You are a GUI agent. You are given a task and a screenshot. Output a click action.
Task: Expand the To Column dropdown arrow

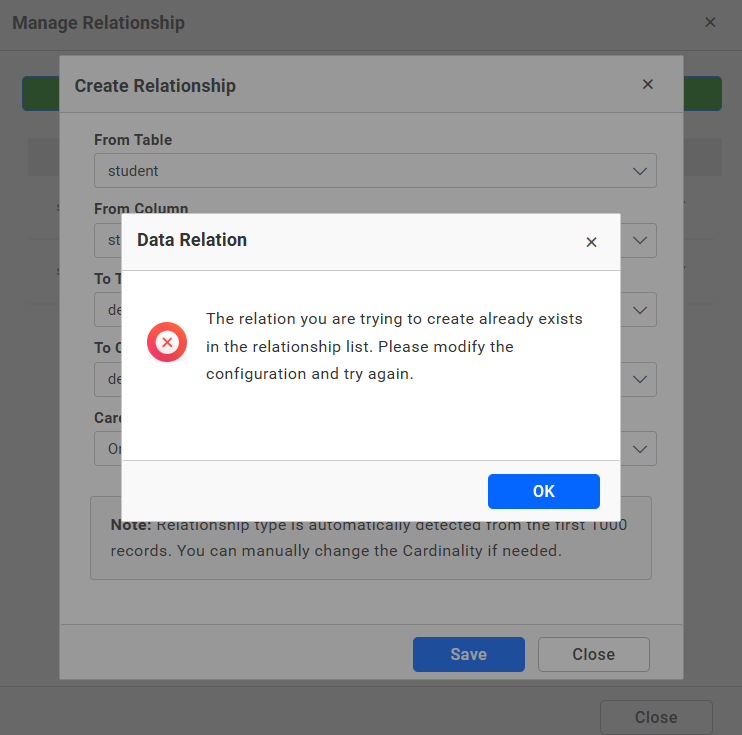coord(640,380)
